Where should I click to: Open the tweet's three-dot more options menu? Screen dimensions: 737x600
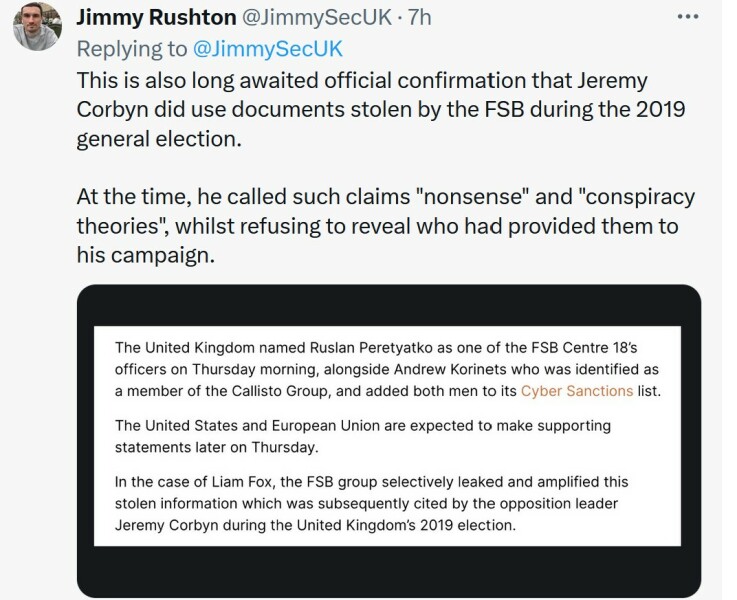pyautogui.click(x=691, y=17)
